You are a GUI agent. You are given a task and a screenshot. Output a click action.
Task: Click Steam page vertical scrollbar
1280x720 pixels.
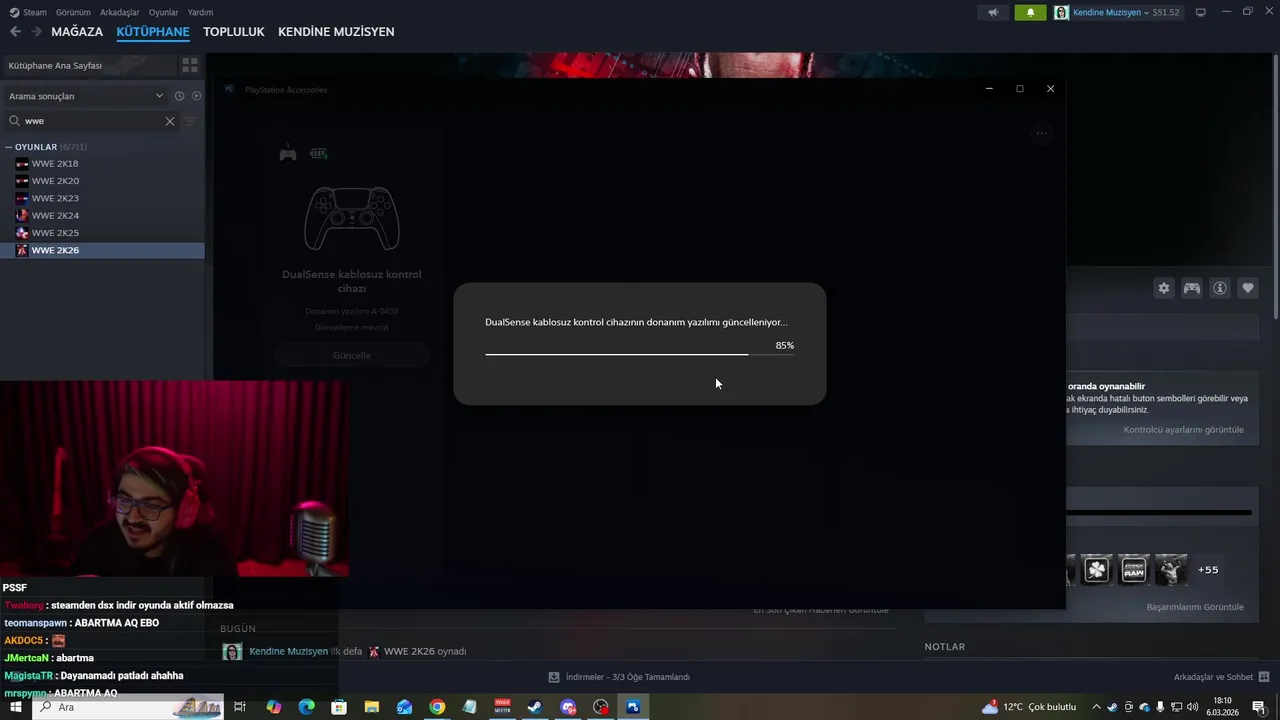[x=1275, y=185]
